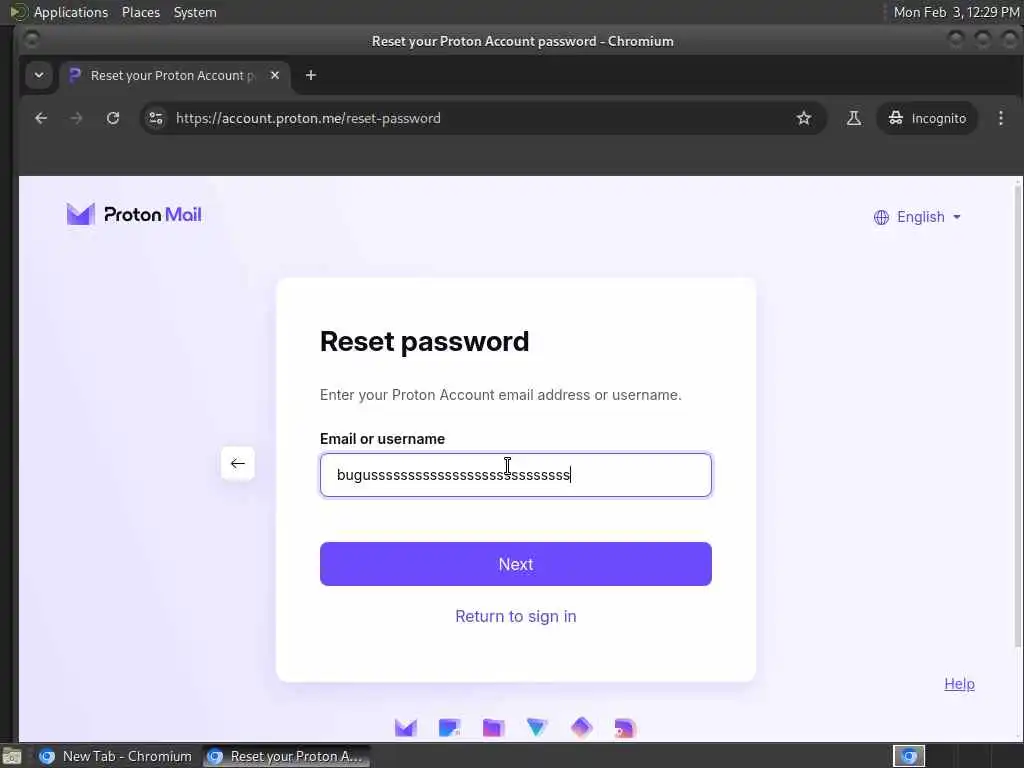Click the Proton Pass footer icon
The width and height of the screenshot is (1024, 768).
(581, 728)
